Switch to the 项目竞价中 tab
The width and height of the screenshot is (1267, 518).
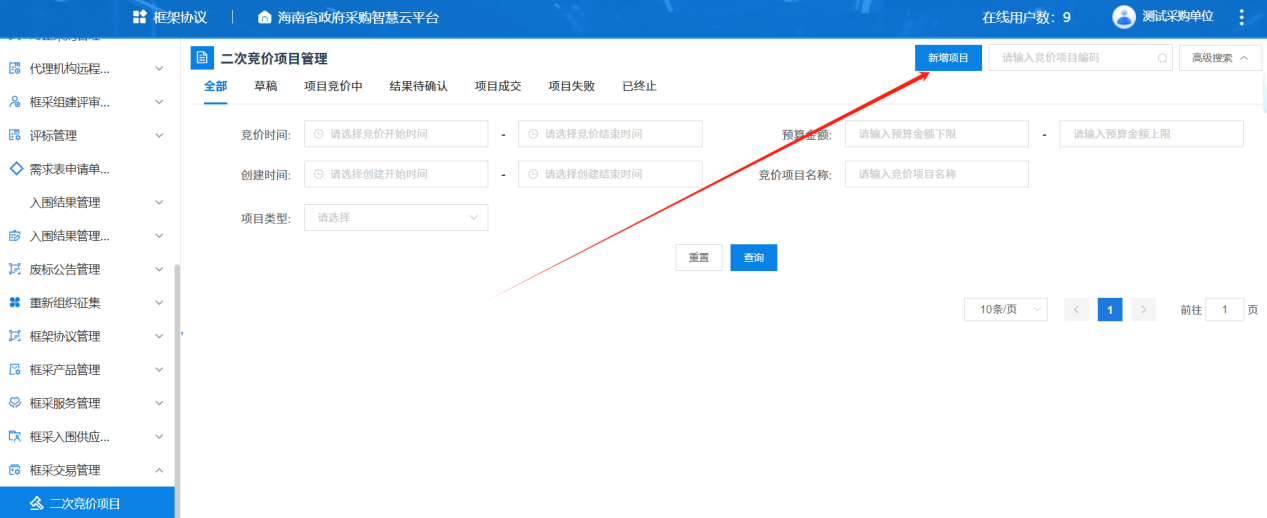coord(333,86)
